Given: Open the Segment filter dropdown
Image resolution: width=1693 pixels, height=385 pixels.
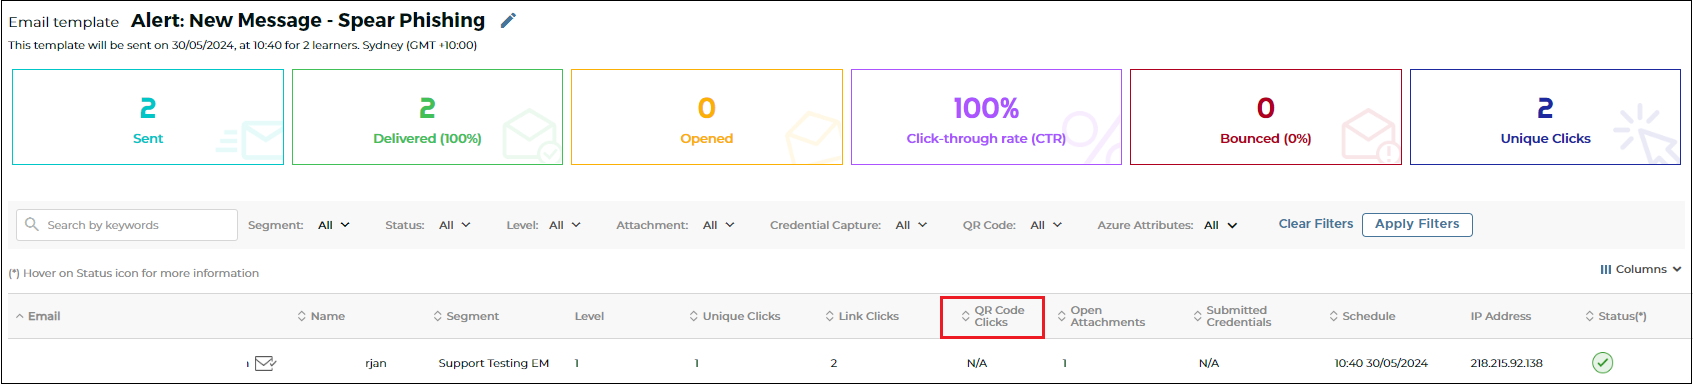Looking at the screenshot, I should (x=334, y=225).
